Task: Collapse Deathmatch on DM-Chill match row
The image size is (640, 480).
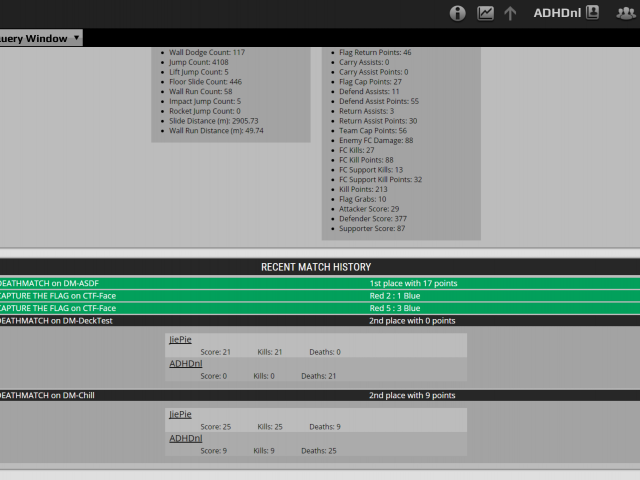Action: pyautogui.click(x=319, y=395)
